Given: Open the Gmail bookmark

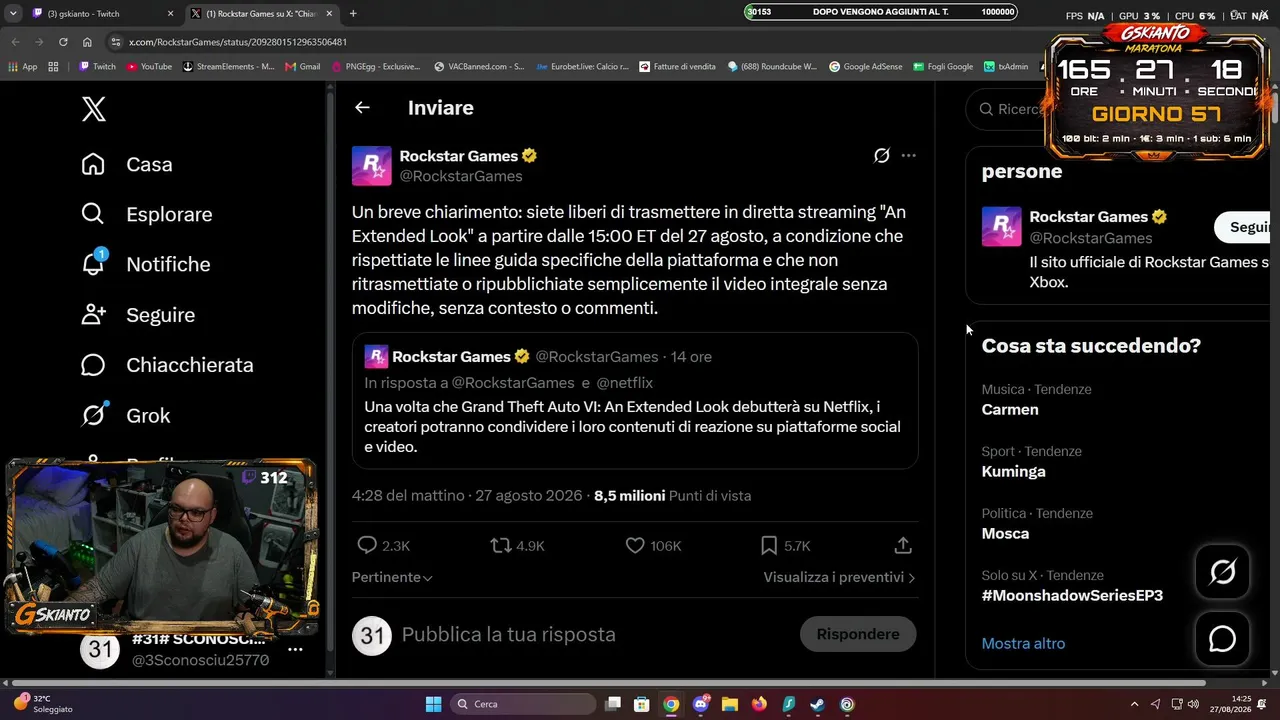Looking at the screenshot, I should click(303, 67).
